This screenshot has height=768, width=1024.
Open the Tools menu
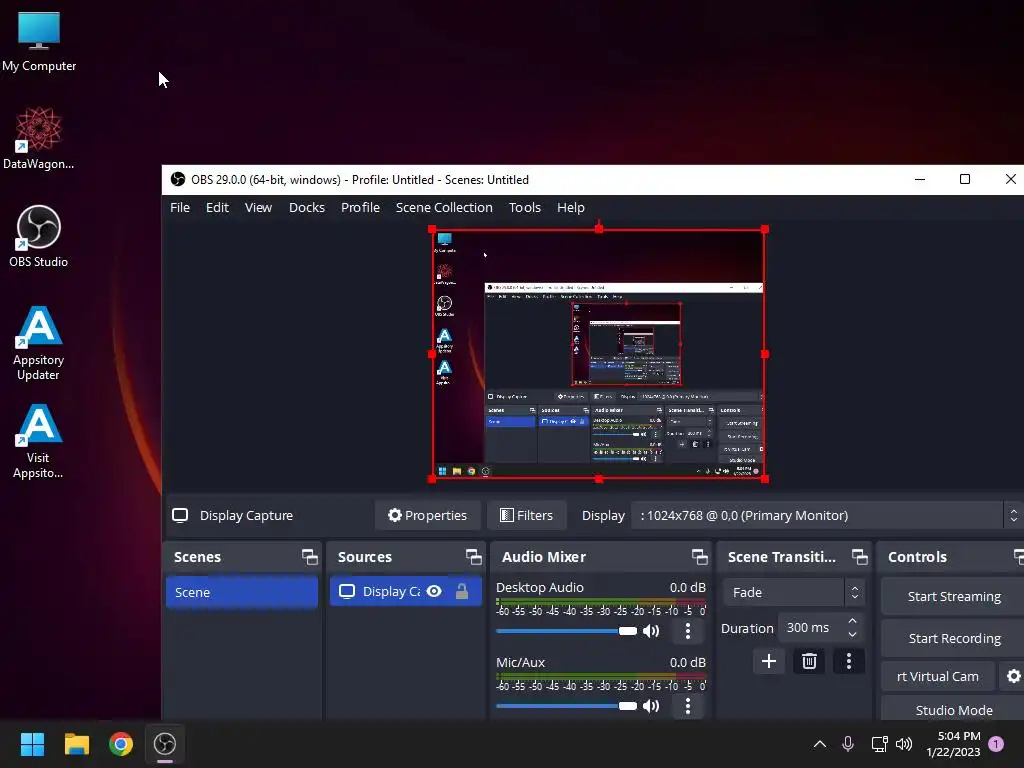click(x=525, y=207)
